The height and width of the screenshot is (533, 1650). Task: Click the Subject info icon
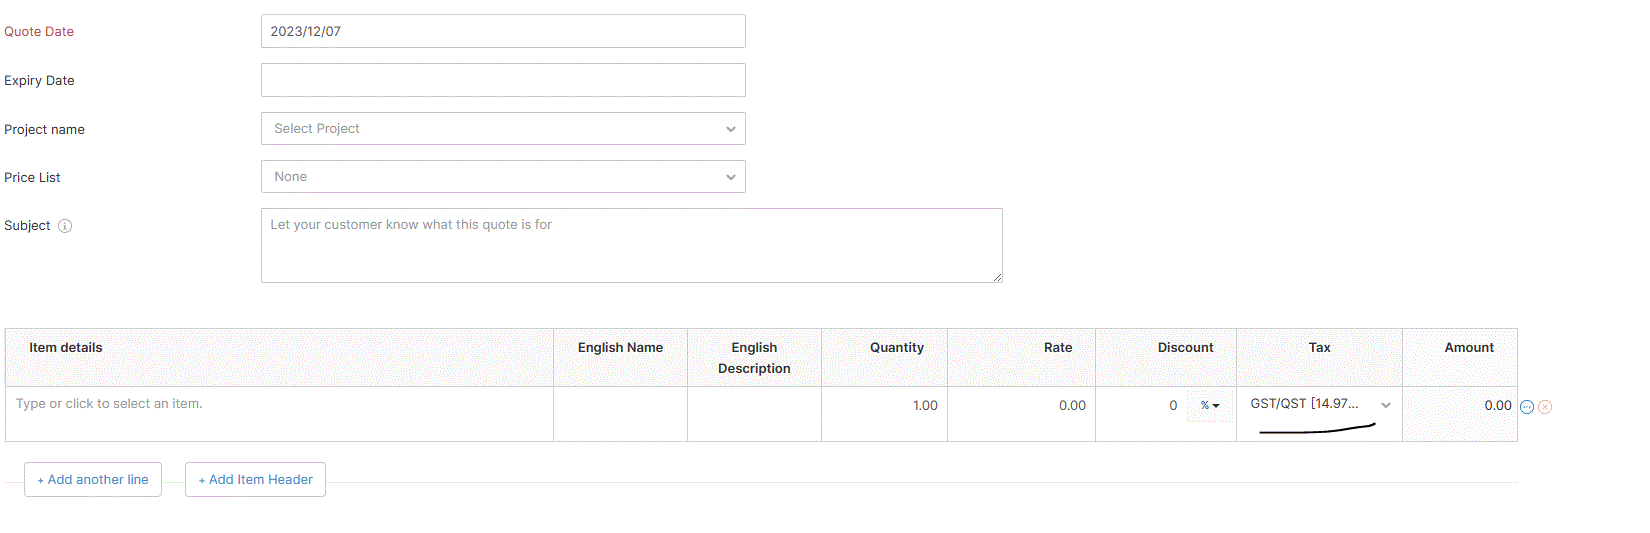click(65, 226)
